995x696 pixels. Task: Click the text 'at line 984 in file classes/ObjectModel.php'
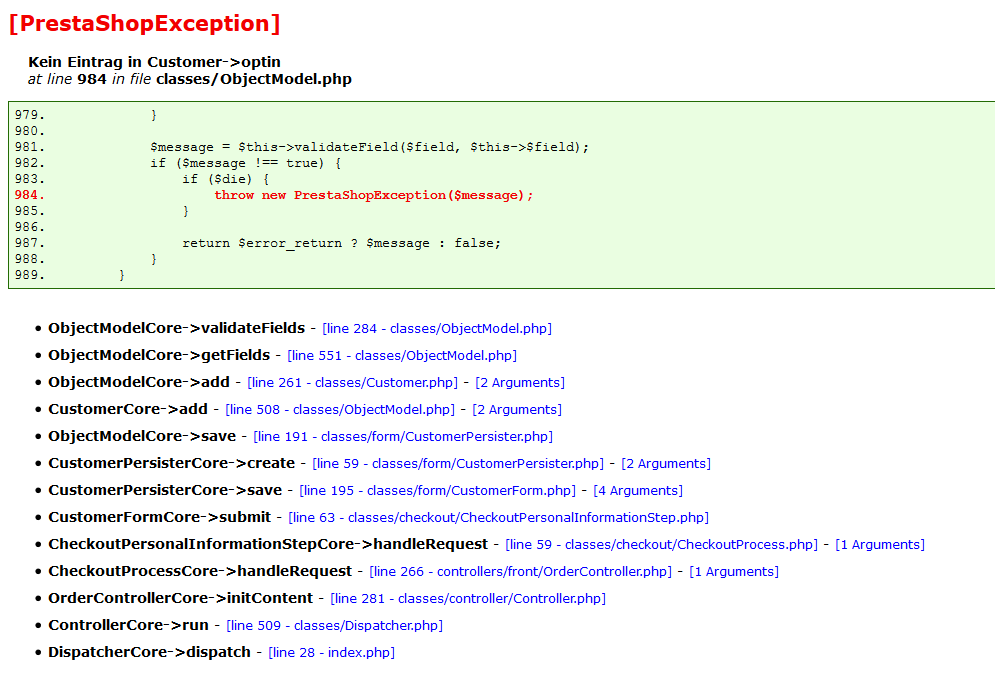click(190, 79)
